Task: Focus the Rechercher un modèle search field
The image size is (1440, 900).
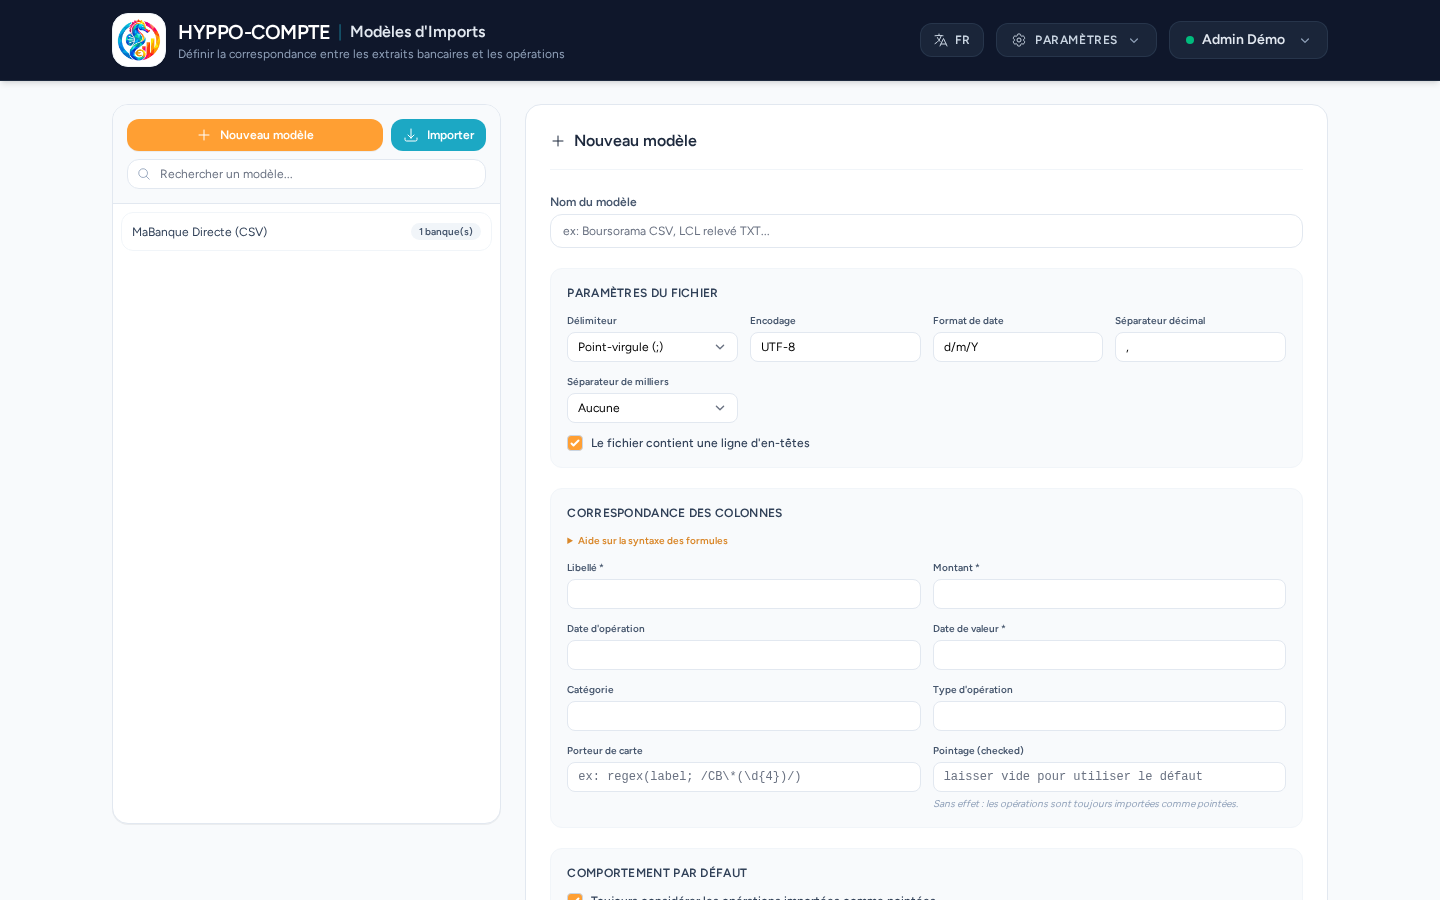Action: [x=306, y=174]
